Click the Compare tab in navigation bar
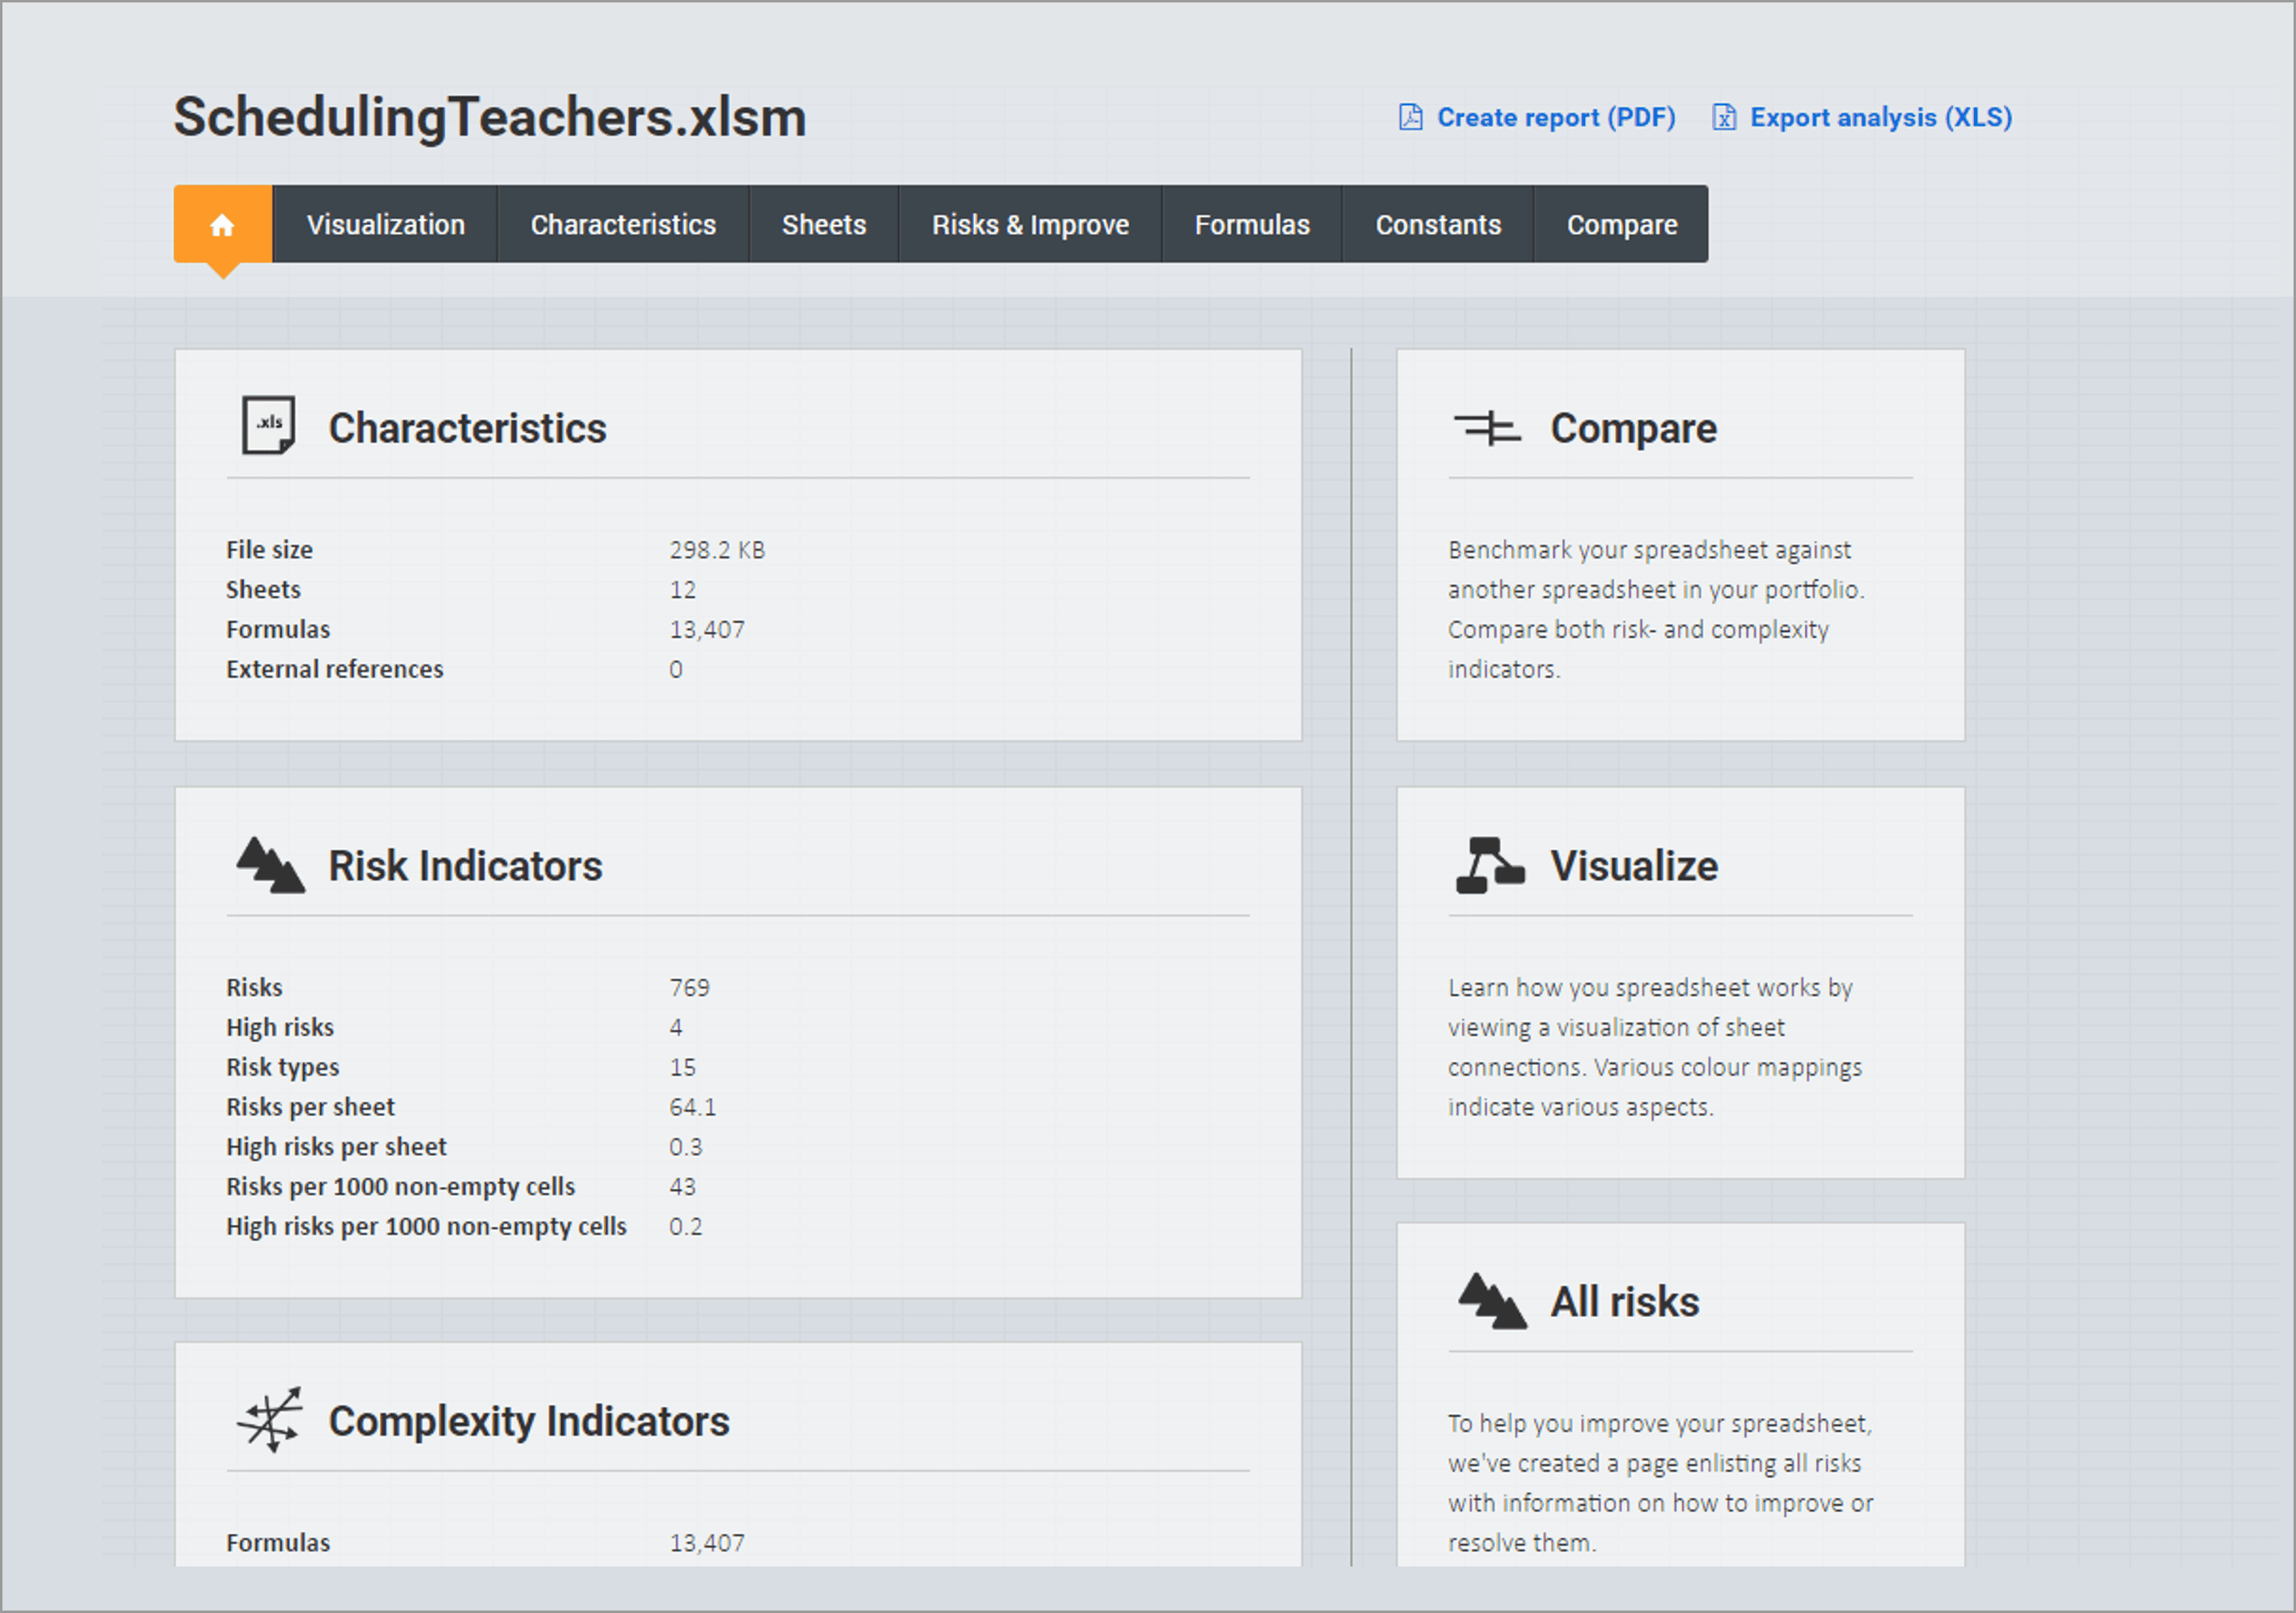The width and height of the screenshot is (2296, 1613). 1621,224
